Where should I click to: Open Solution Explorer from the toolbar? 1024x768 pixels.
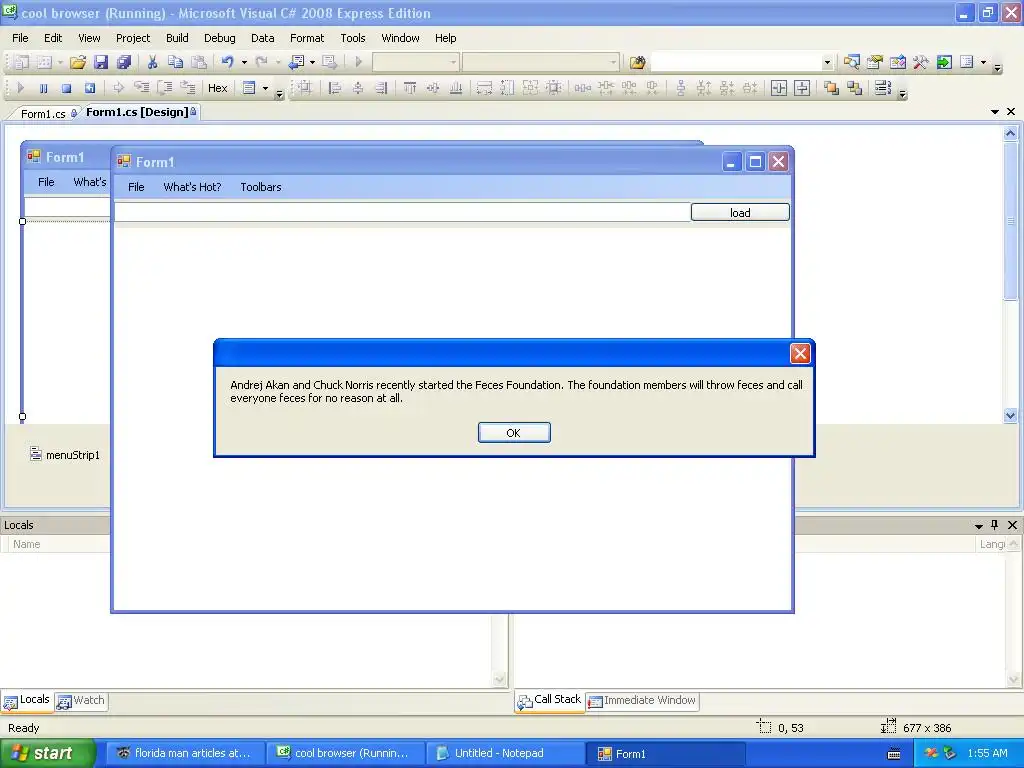tap(851, 62)
